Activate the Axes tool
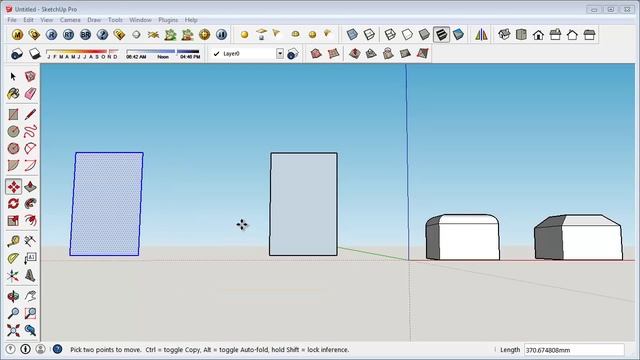The height and width of the screenshot is (360, 640). [13, 276]
